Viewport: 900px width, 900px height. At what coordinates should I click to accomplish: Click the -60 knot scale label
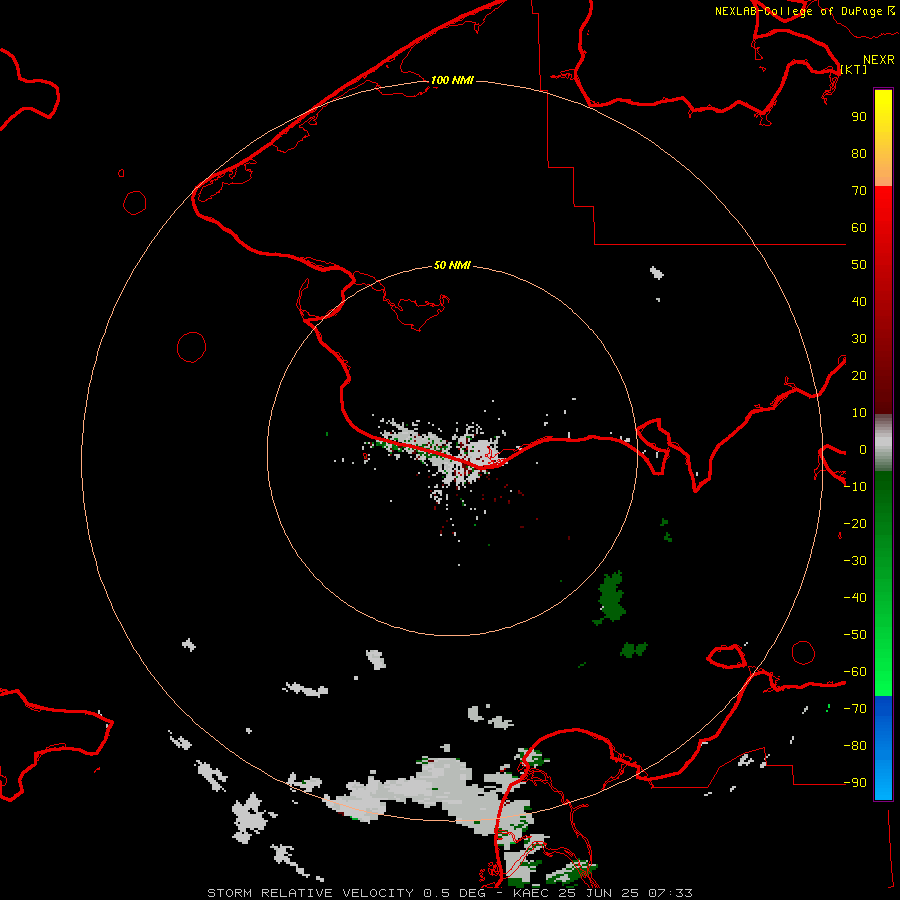tap(855, 672)
